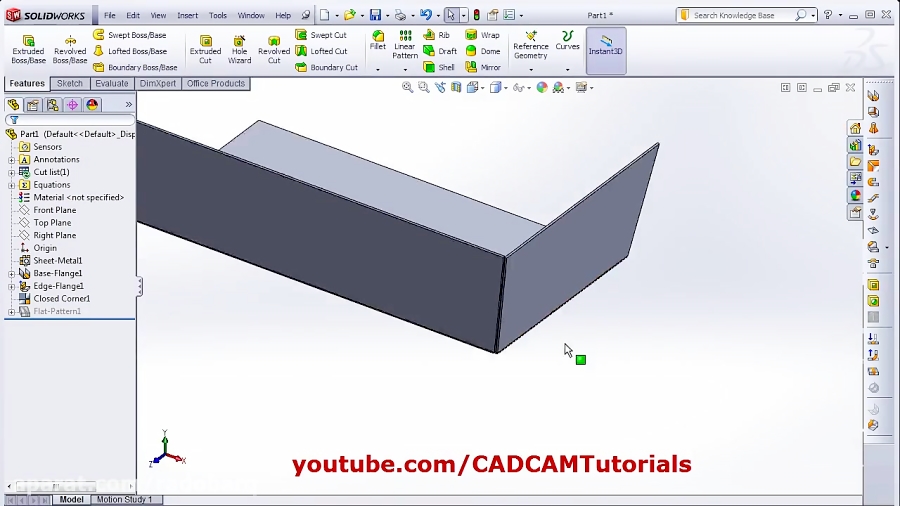Expand the Base-Flange1 feature

click(11, 274)
